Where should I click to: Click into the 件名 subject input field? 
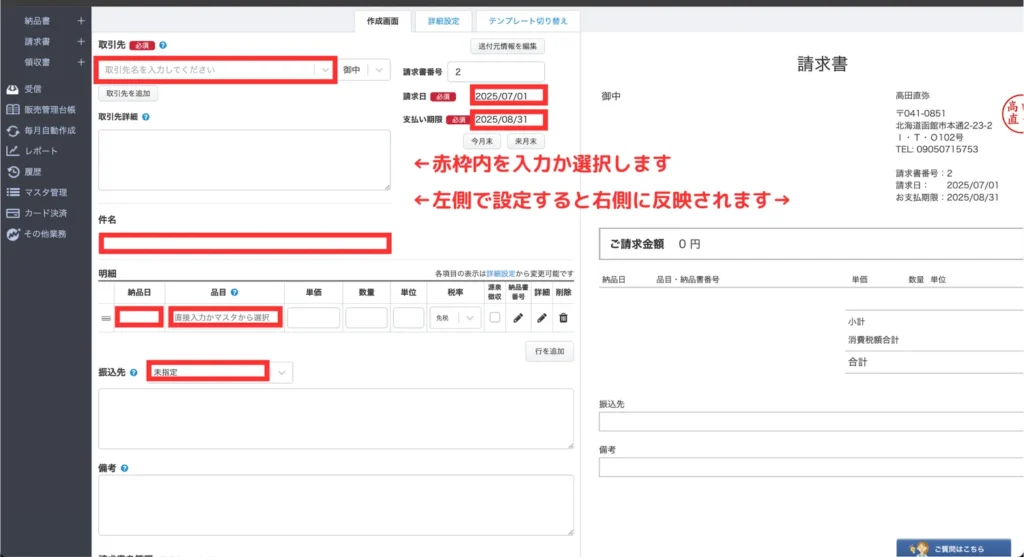[x=245, y=242]
